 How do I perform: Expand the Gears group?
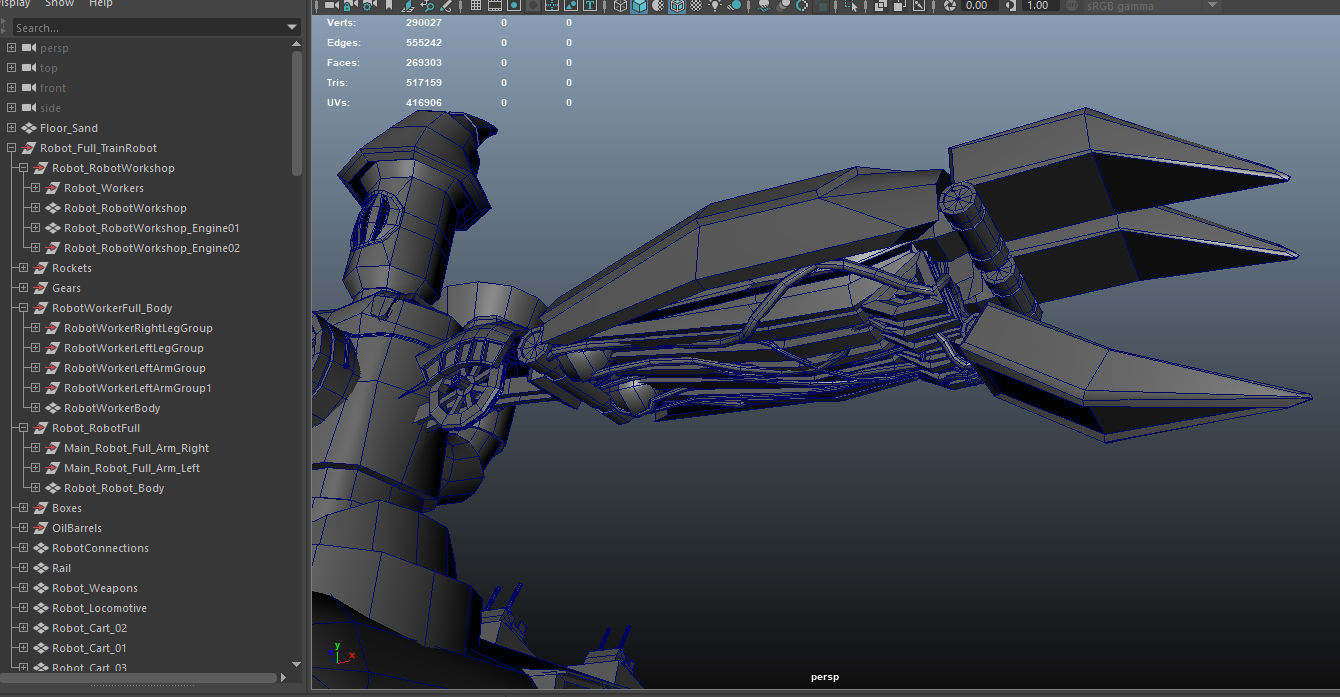pos(23,288)
